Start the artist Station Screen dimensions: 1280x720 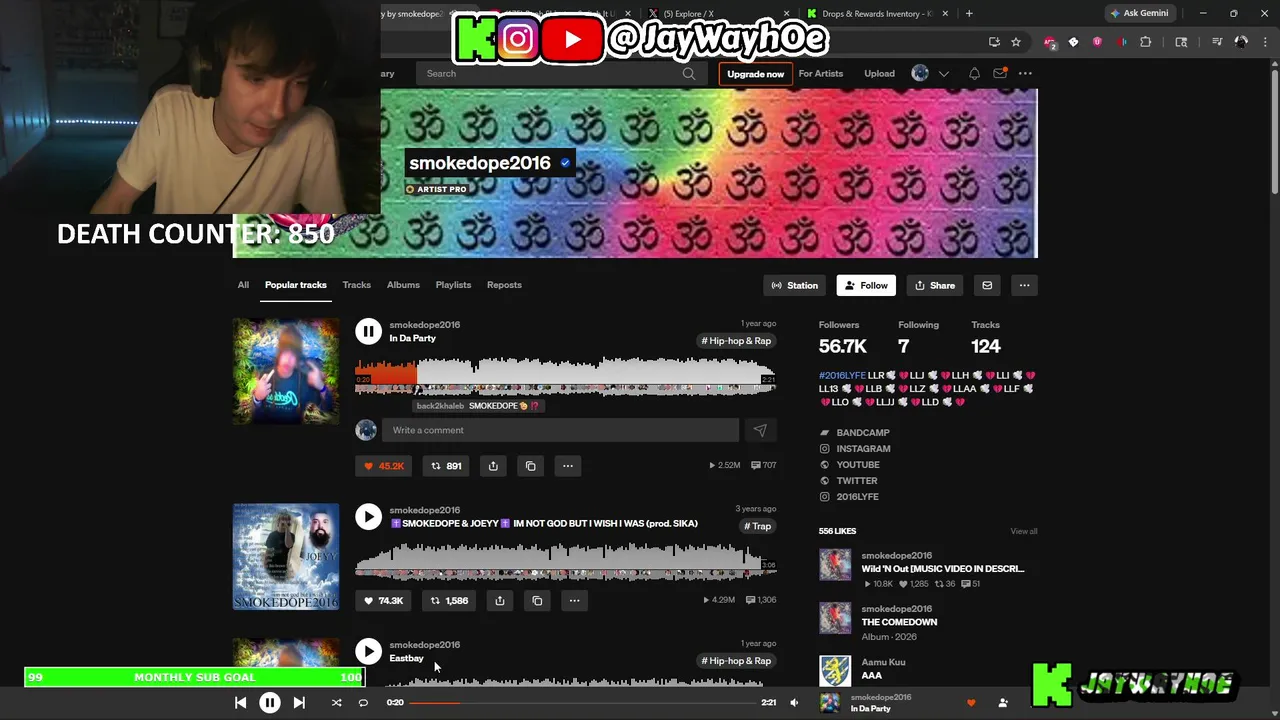(x=795, y=286)
